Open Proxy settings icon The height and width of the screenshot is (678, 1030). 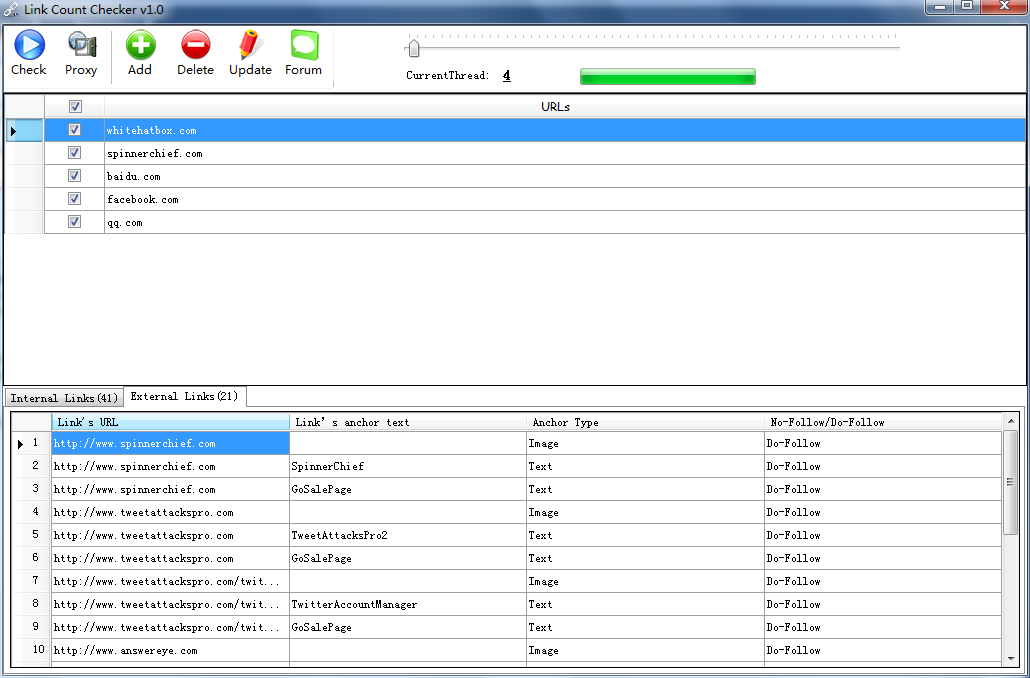pos(81,45)
